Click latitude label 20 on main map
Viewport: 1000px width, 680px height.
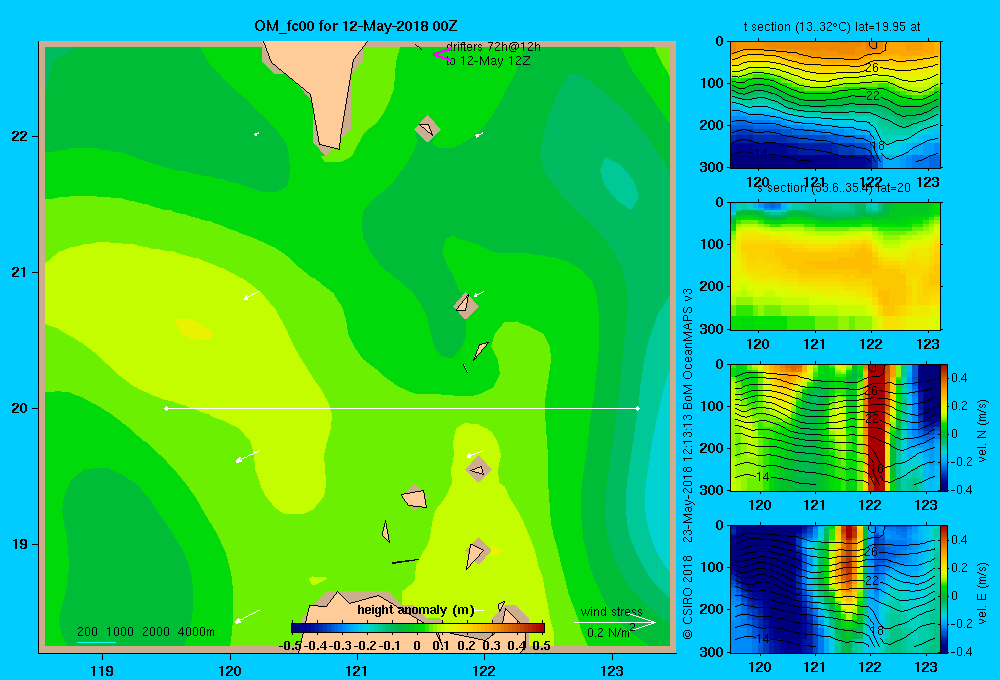(20, 408)
